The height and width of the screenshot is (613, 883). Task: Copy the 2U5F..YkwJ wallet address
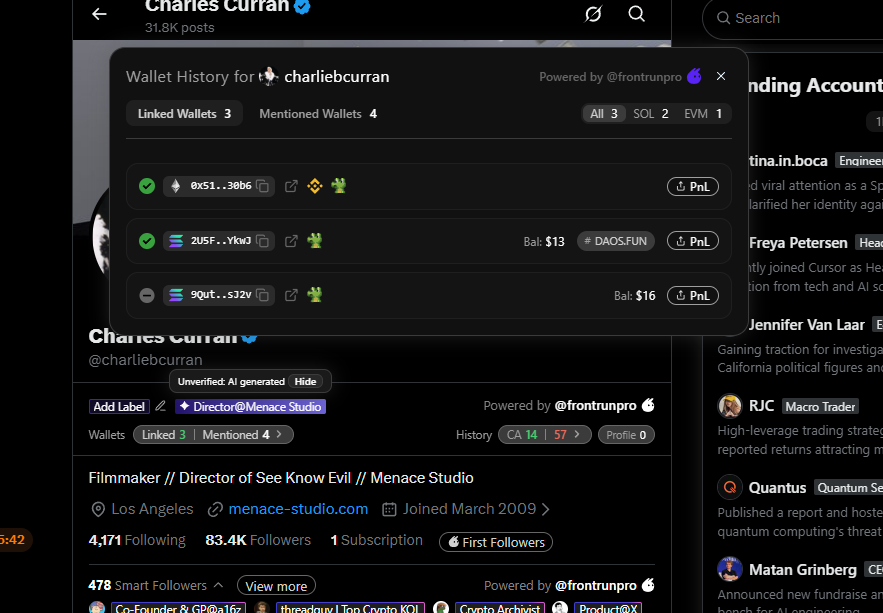click(262, 241)
